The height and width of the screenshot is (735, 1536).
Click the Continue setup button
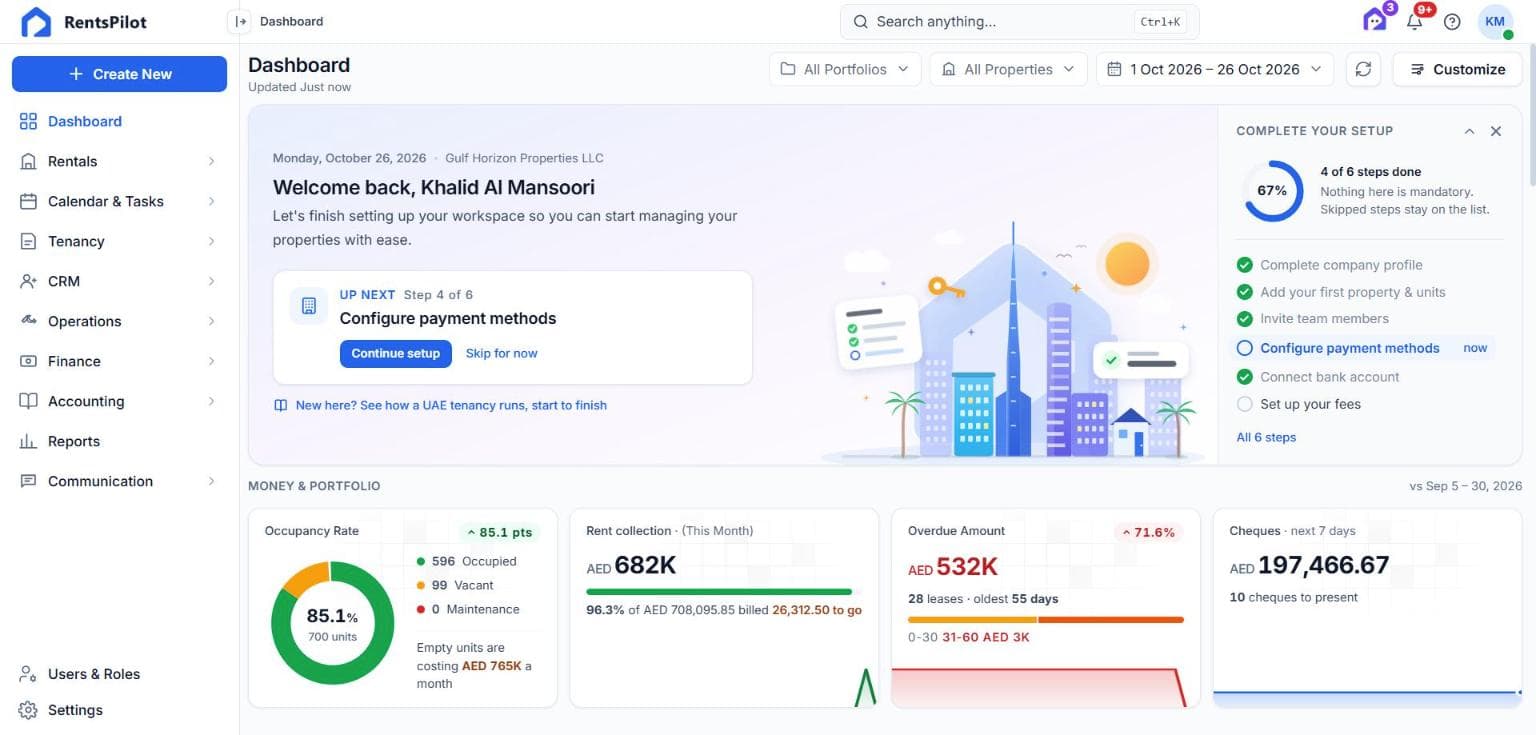coord(396,353)
